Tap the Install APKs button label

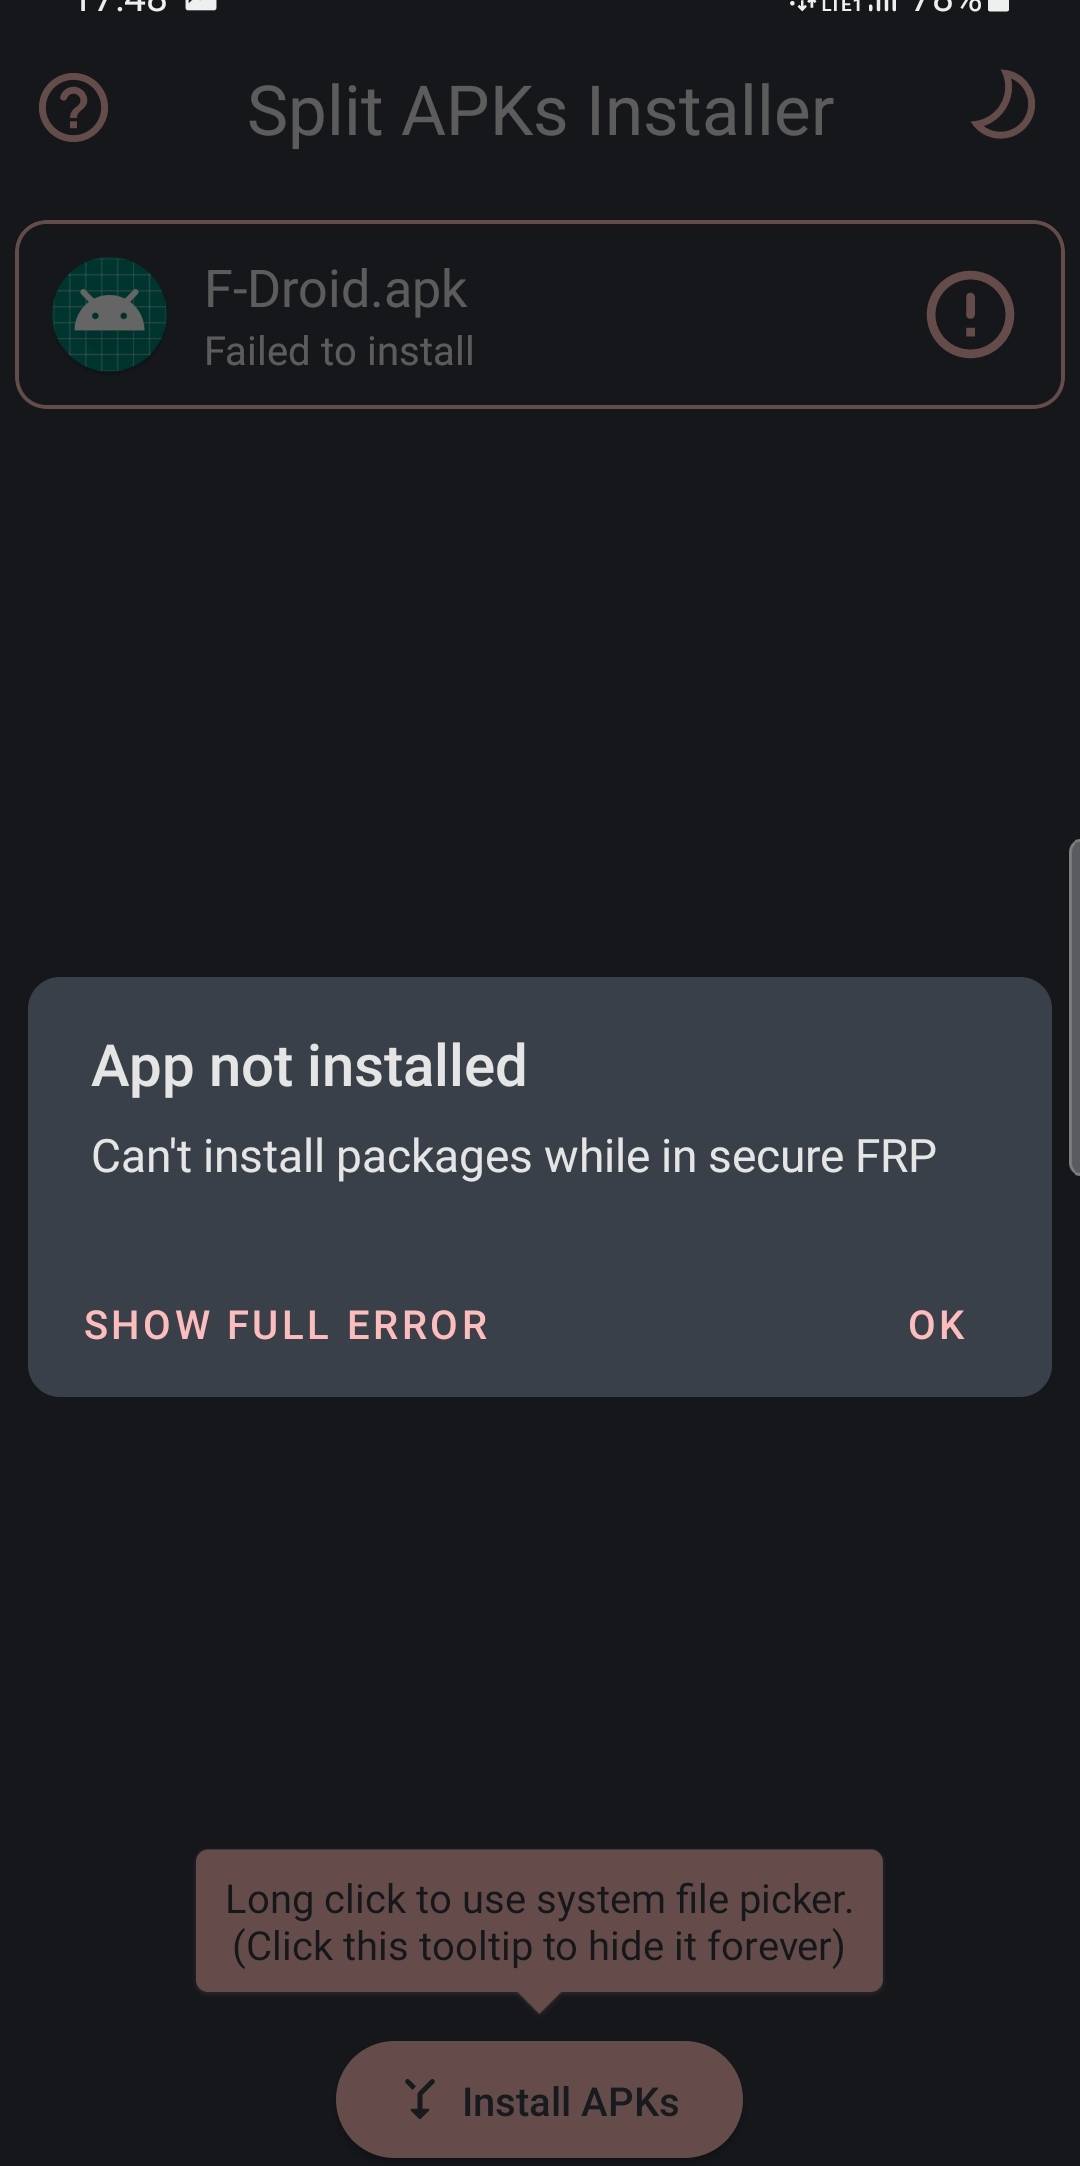(x=570, y=2101)
